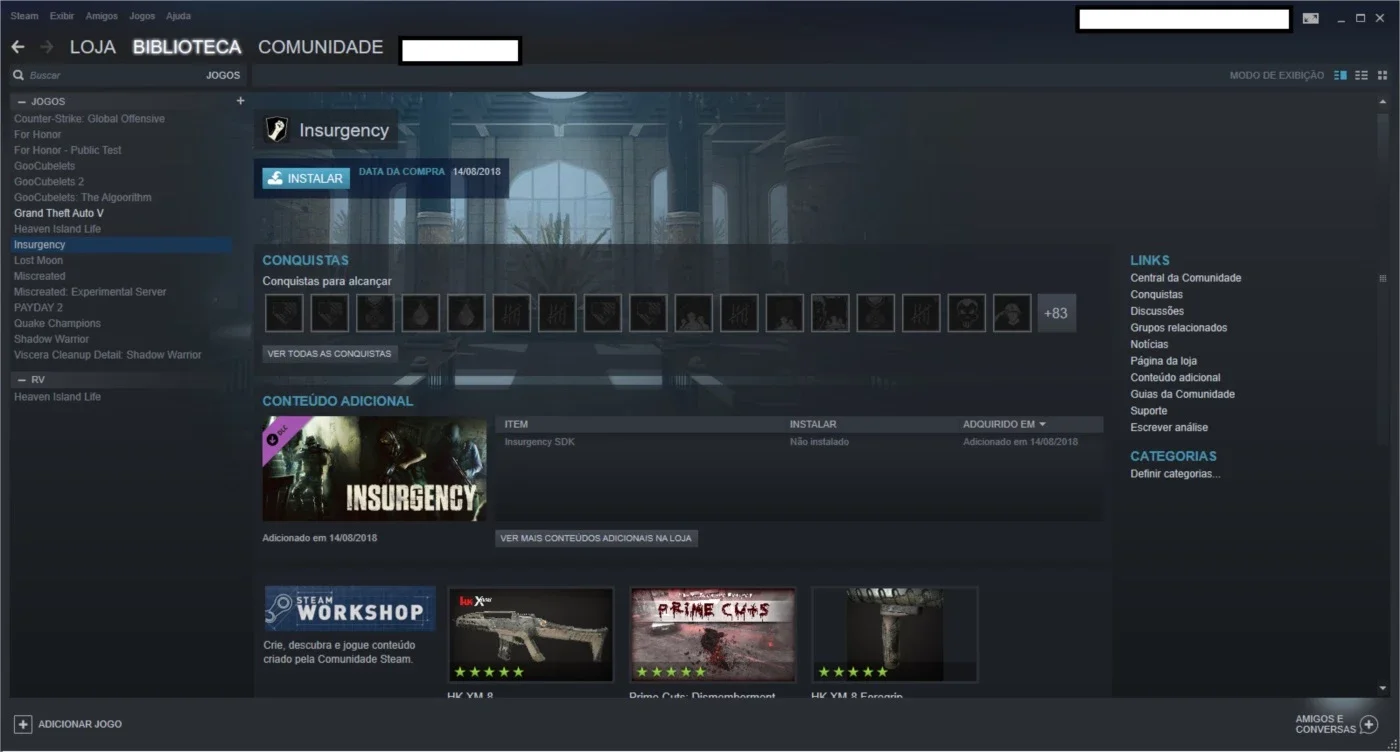The height and width of the screenshot is (752, 1400).
Task: Open Amigos e Conversas
Action: click(x=1336, y=724)
